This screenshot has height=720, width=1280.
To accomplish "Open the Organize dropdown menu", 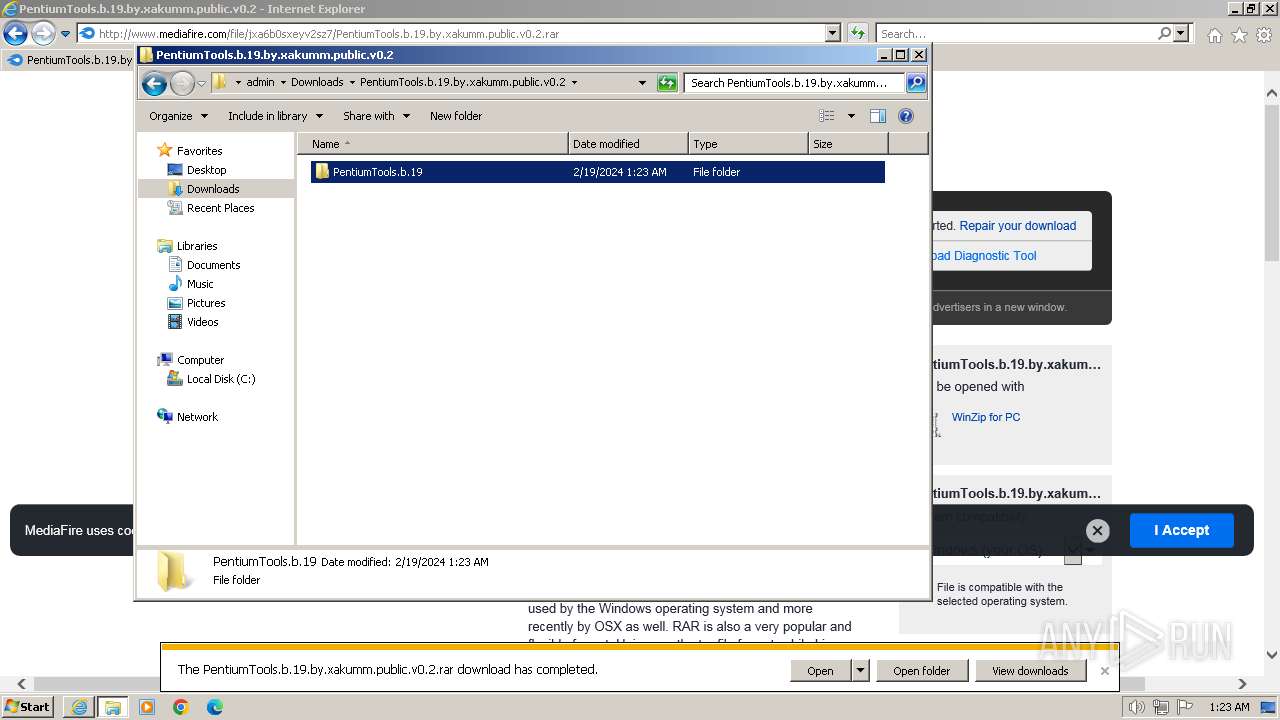I will point(178,116).
